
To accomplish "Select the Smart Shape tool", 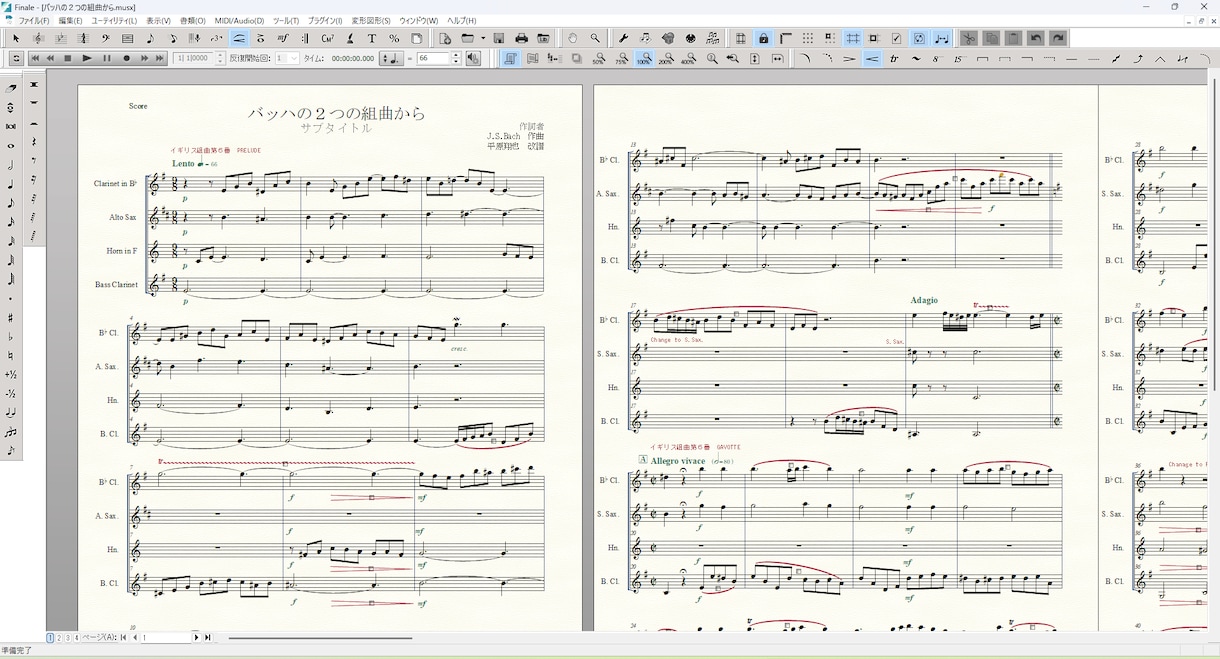I will 239,38.
